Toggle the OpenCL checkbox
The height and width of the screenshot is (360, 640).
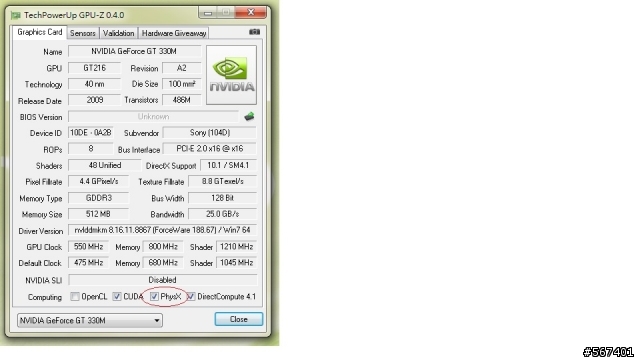[x=75, y=297]
